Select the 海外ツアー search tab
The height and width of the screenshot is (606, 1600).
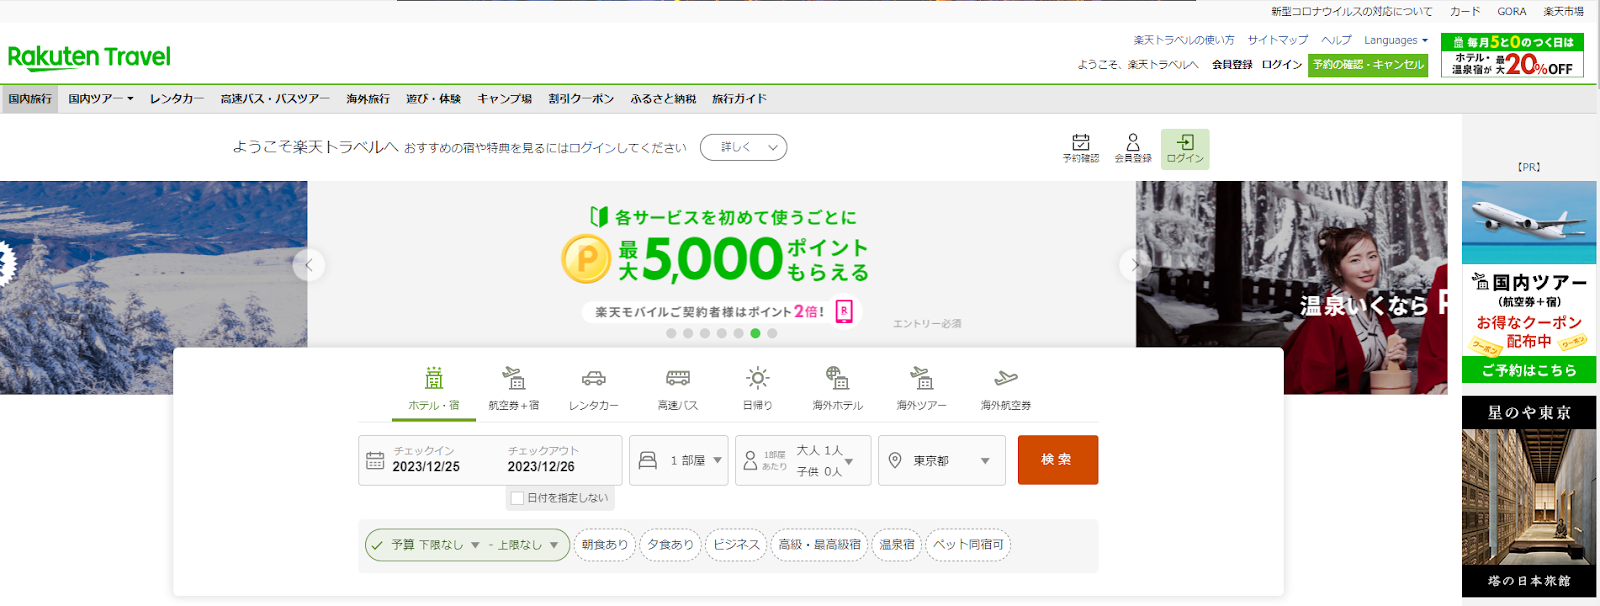coord(922,389)
